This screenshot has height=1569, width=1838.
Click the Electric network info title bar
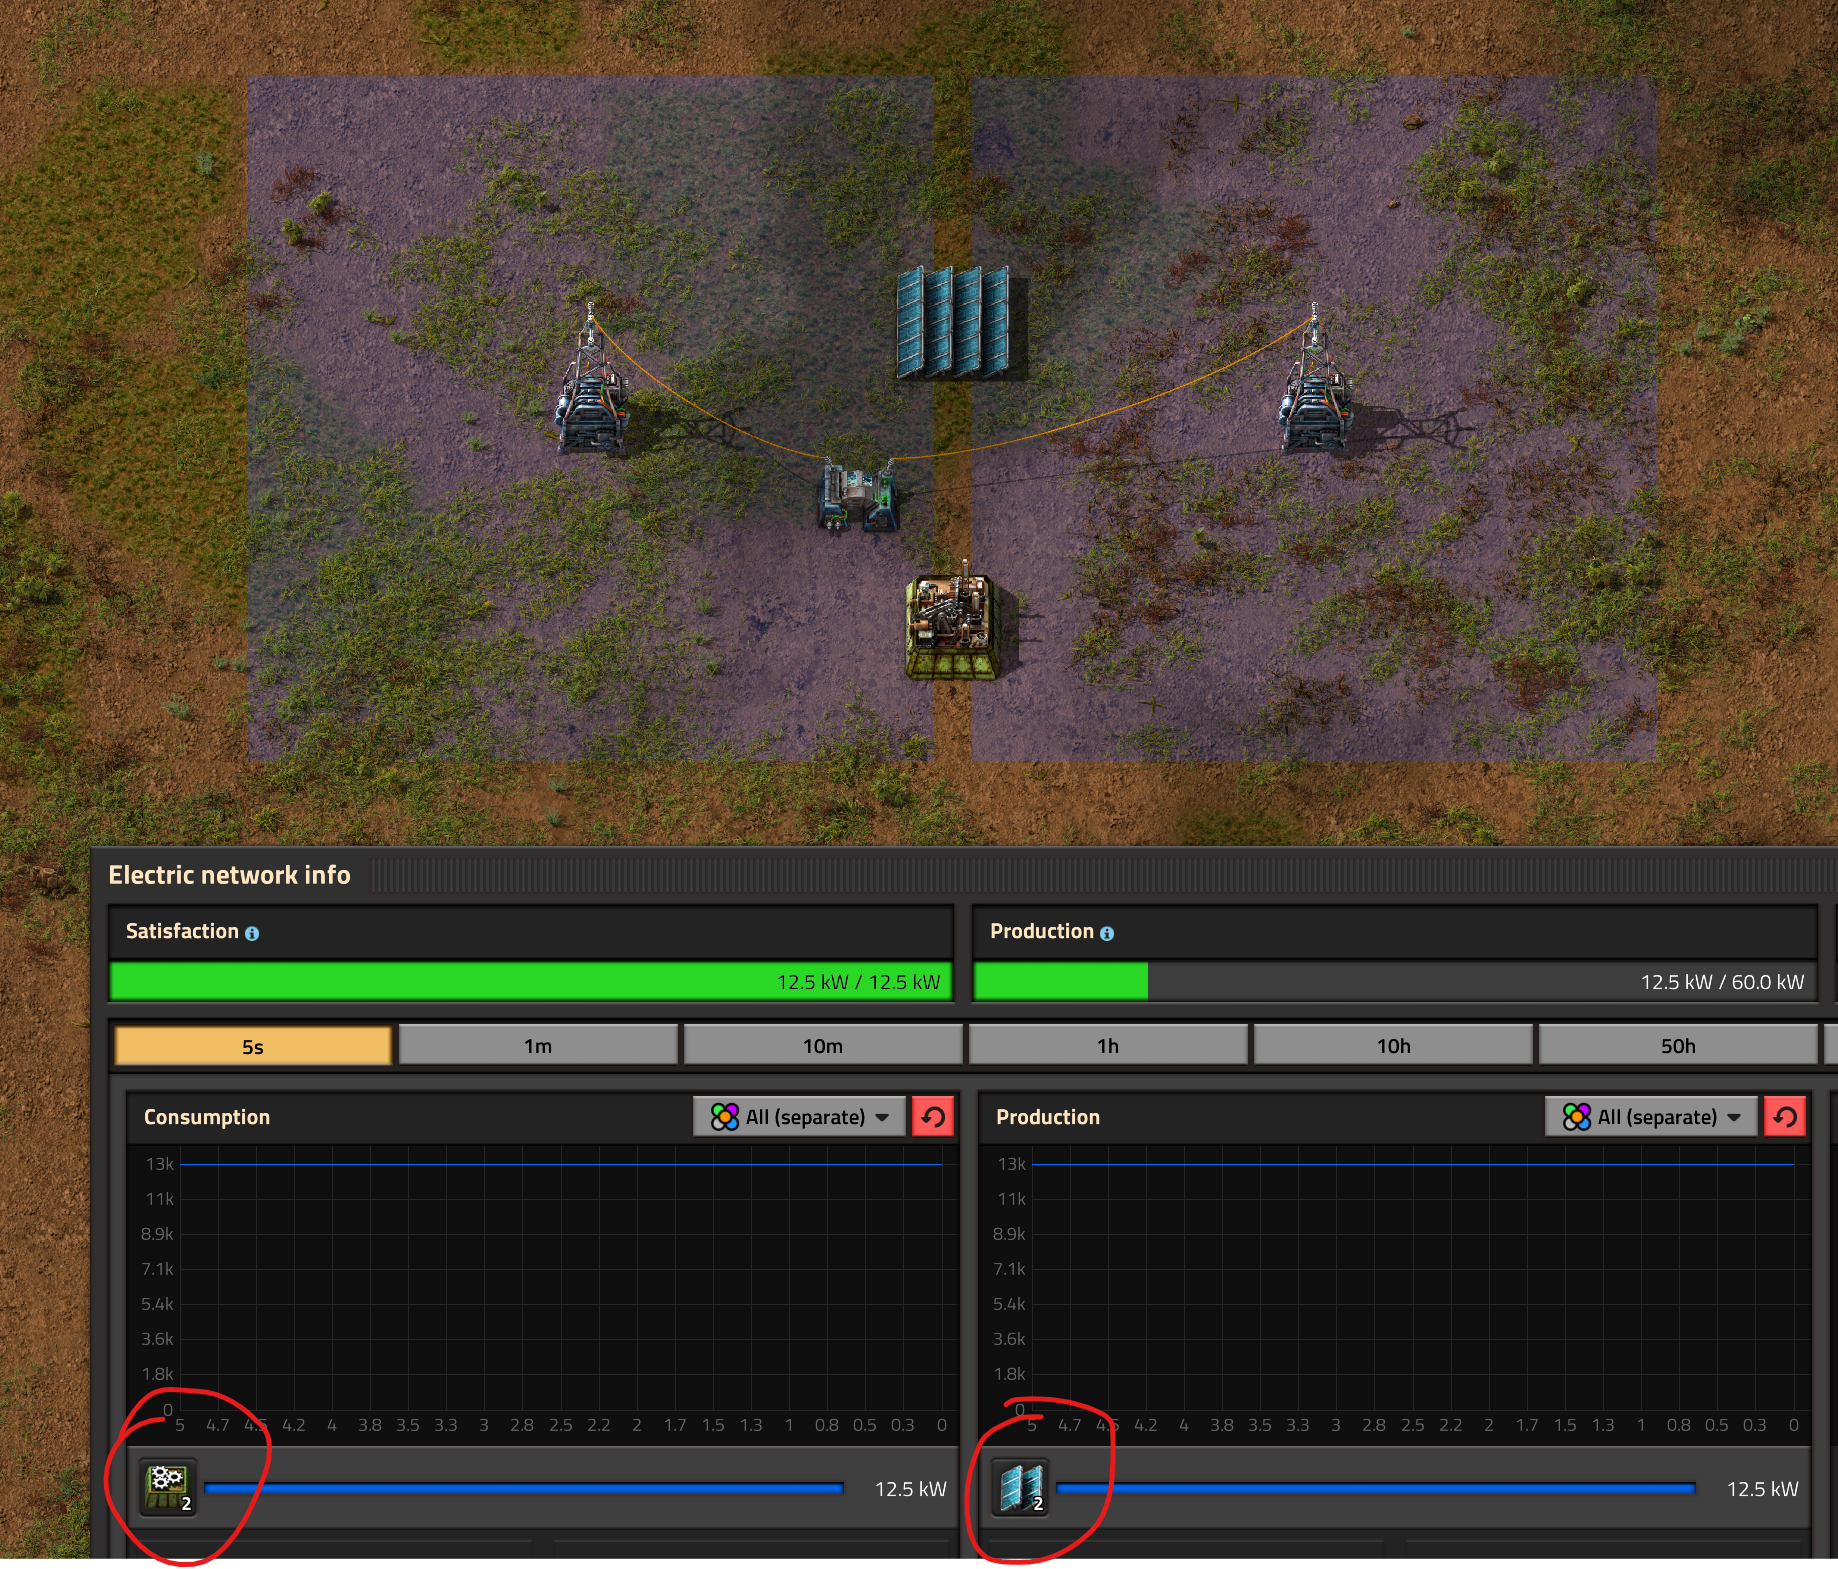tap(964, 875)
